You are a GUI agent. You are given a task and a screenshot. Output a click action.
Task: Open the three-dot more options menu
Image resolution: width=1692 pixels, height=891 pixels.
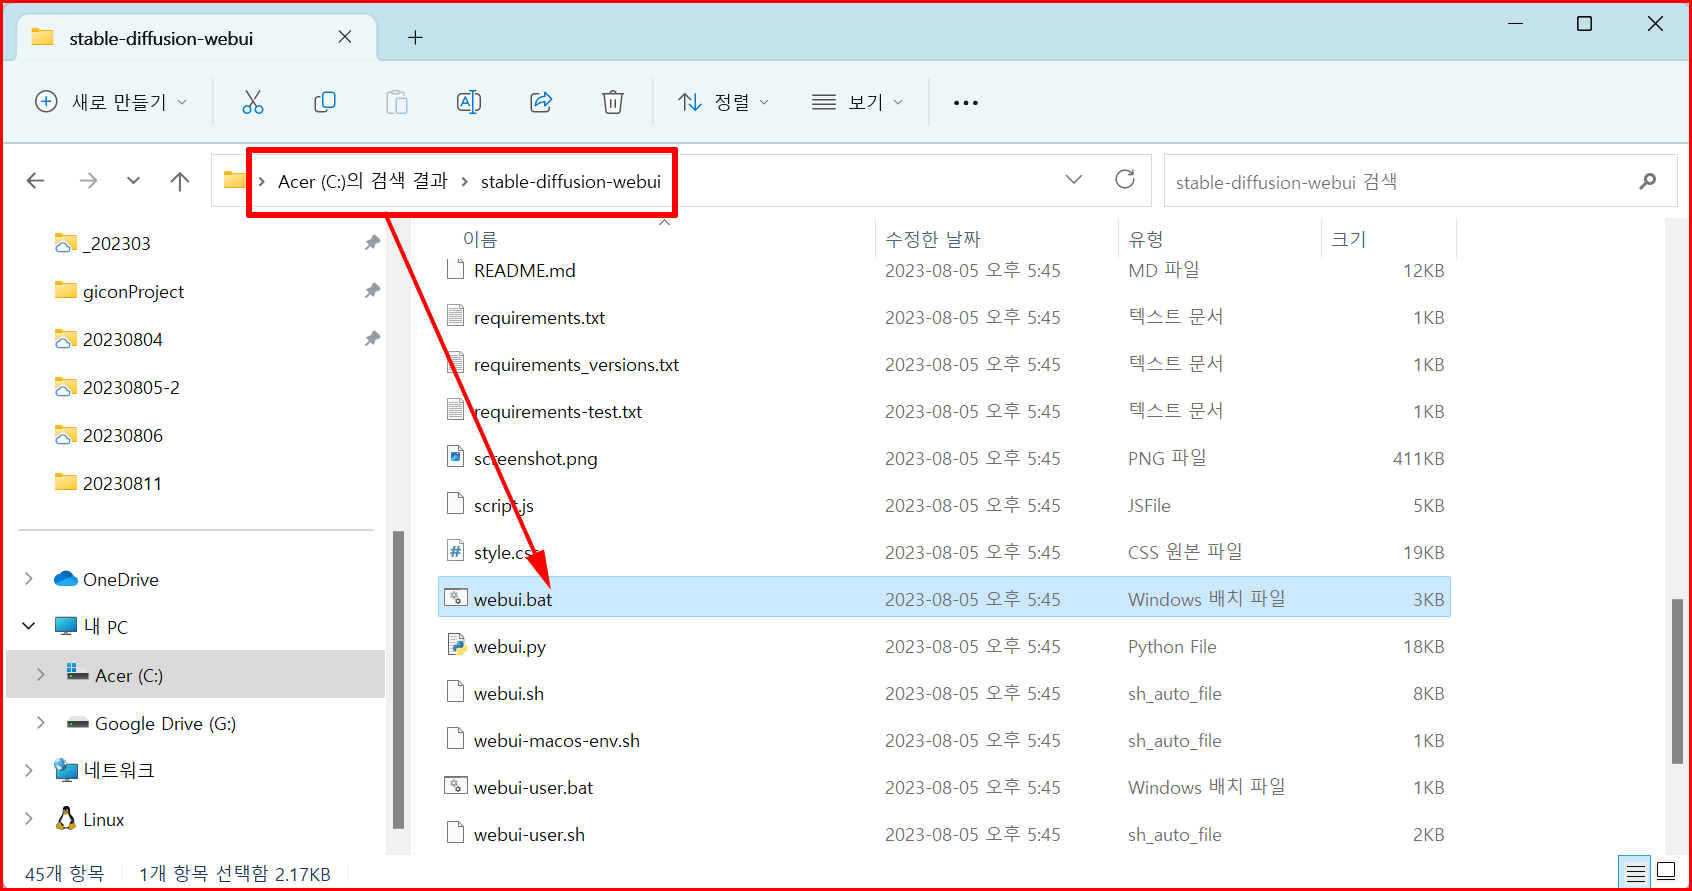pos(966,102)
